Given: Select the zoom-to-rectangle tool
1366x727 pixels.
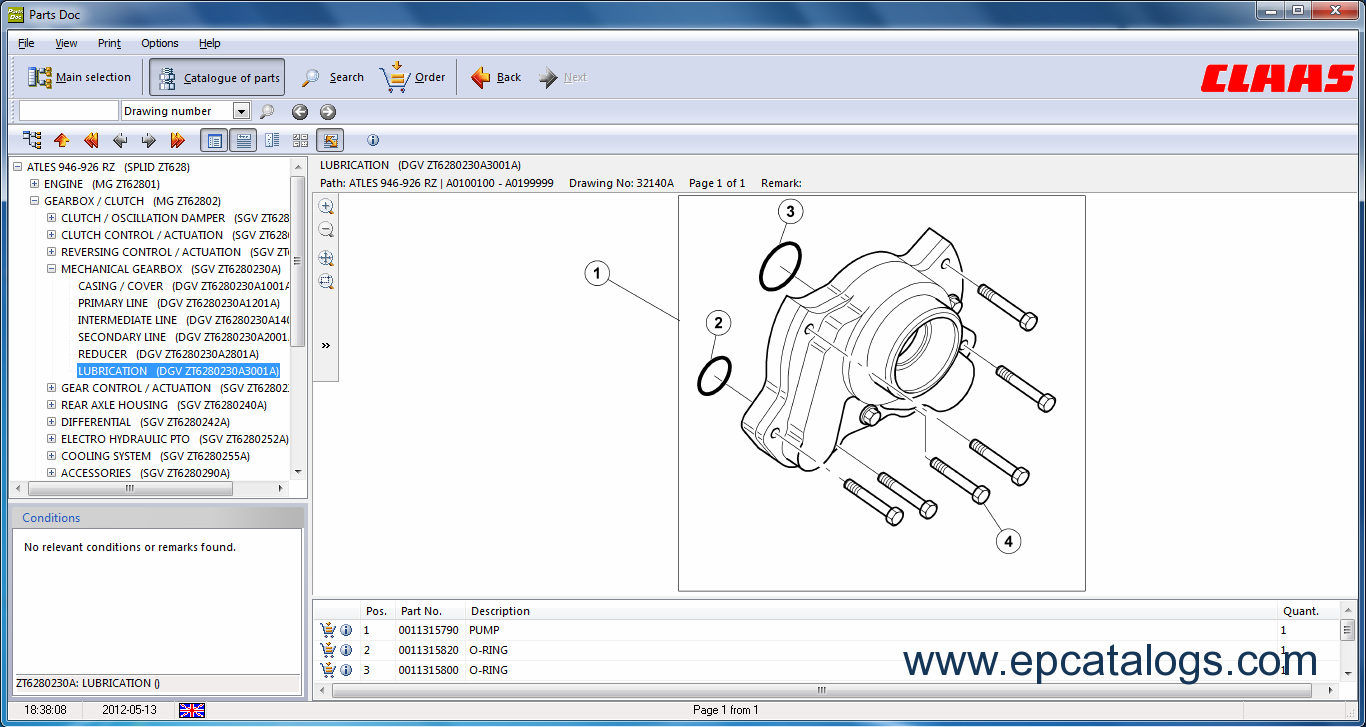Looking at the screenshot, I should coord(326,282).
